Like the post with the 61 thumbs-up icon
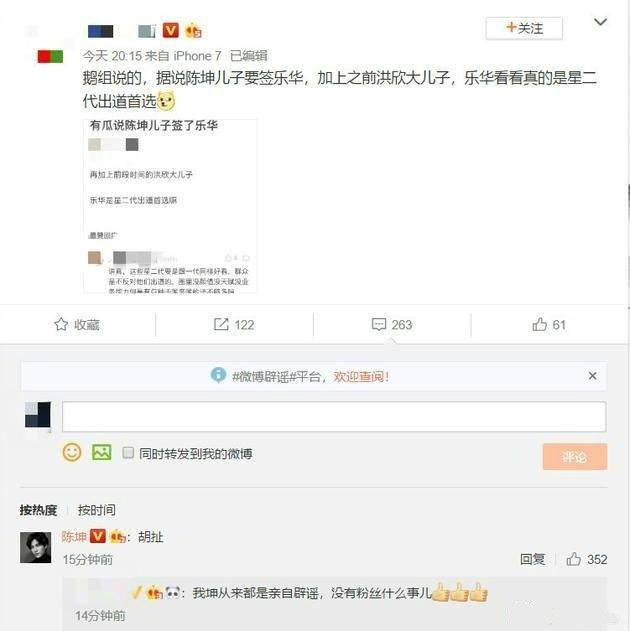The width and height of the screenshot is (630, 631). [539, 324]
